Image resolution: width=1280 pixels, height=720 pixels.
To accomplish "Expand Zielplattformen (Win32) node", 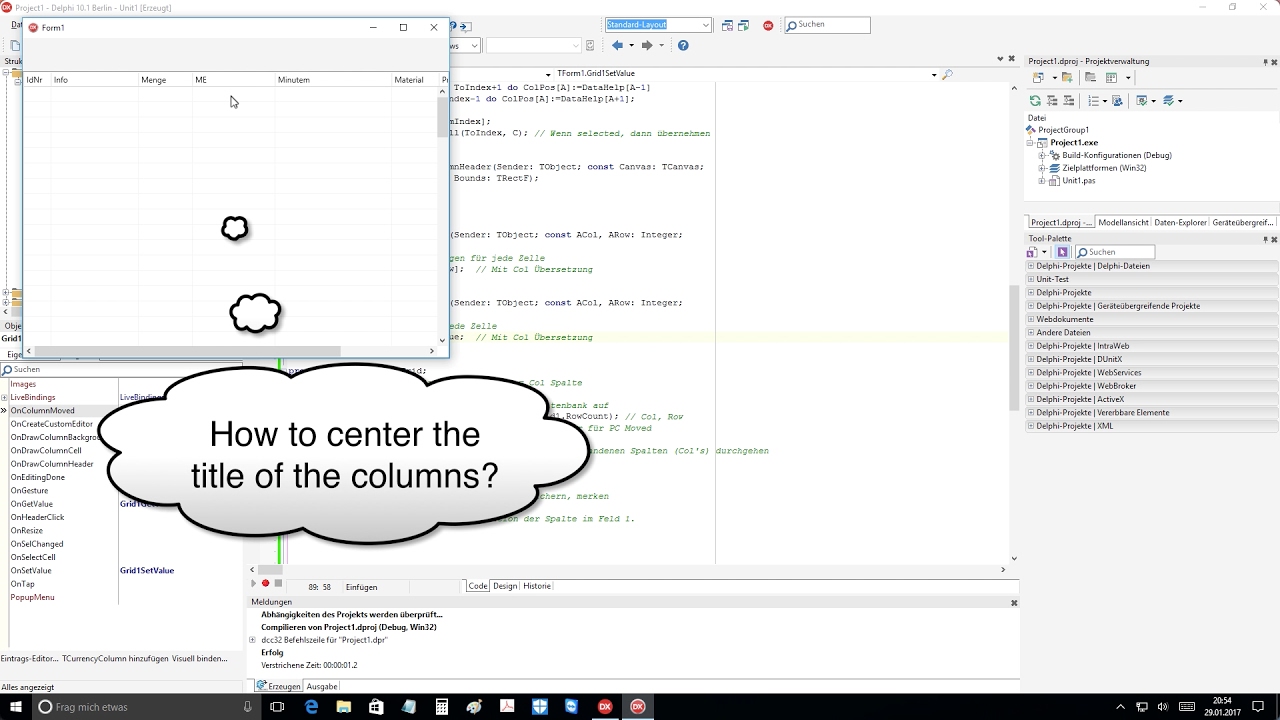I will point(1042,168).
